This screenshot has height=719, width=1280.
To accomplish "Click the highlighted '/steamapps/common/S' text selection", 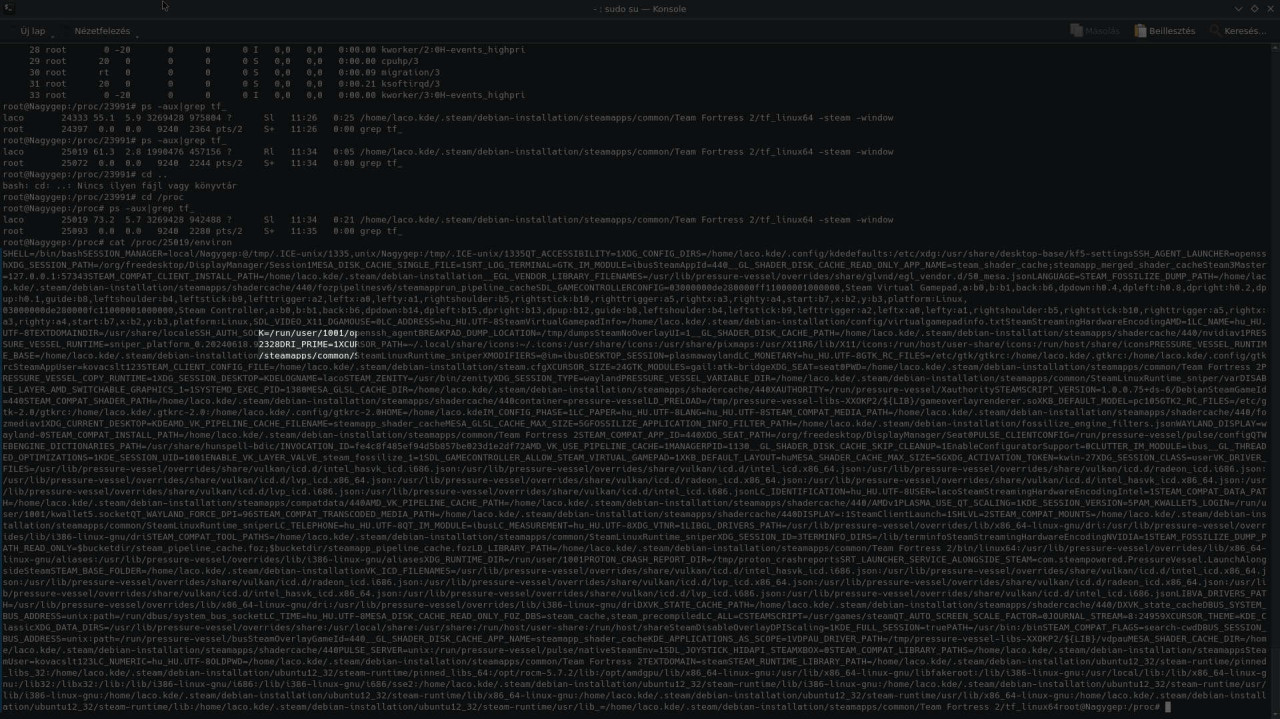I will click(x=307, y=356).
